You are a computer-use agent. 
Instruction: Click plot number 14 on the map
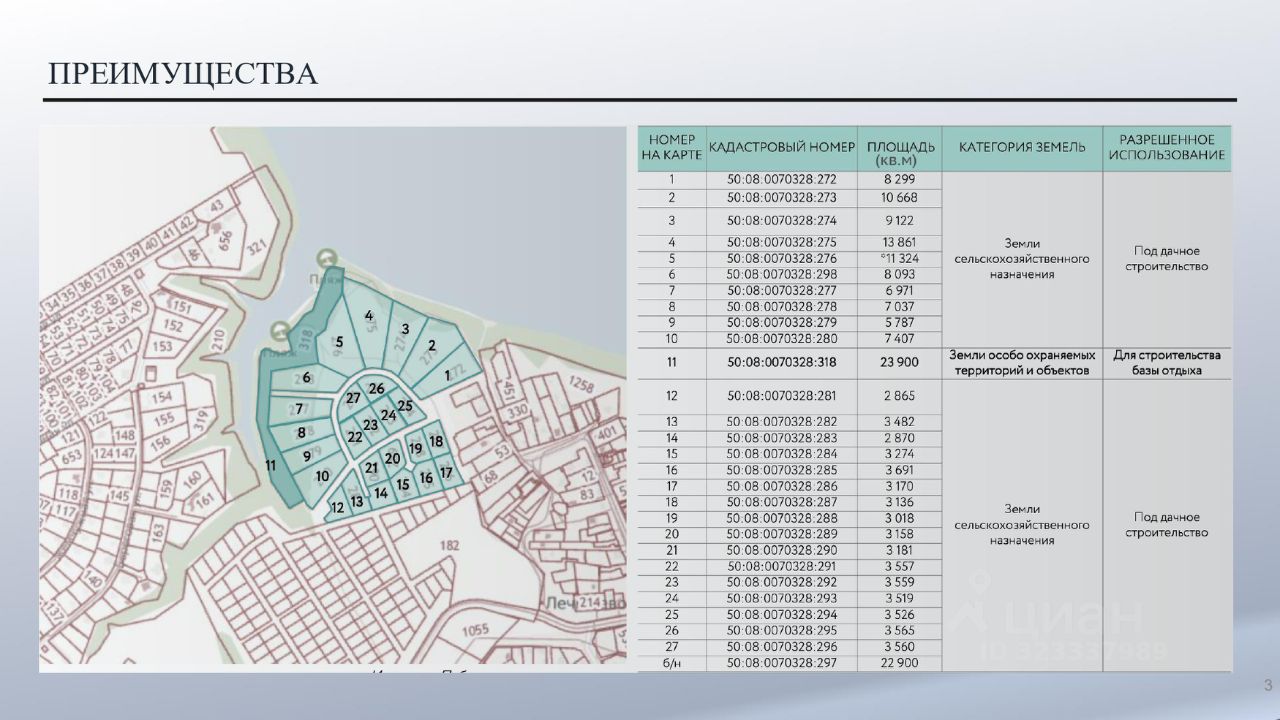coord(381,493)
